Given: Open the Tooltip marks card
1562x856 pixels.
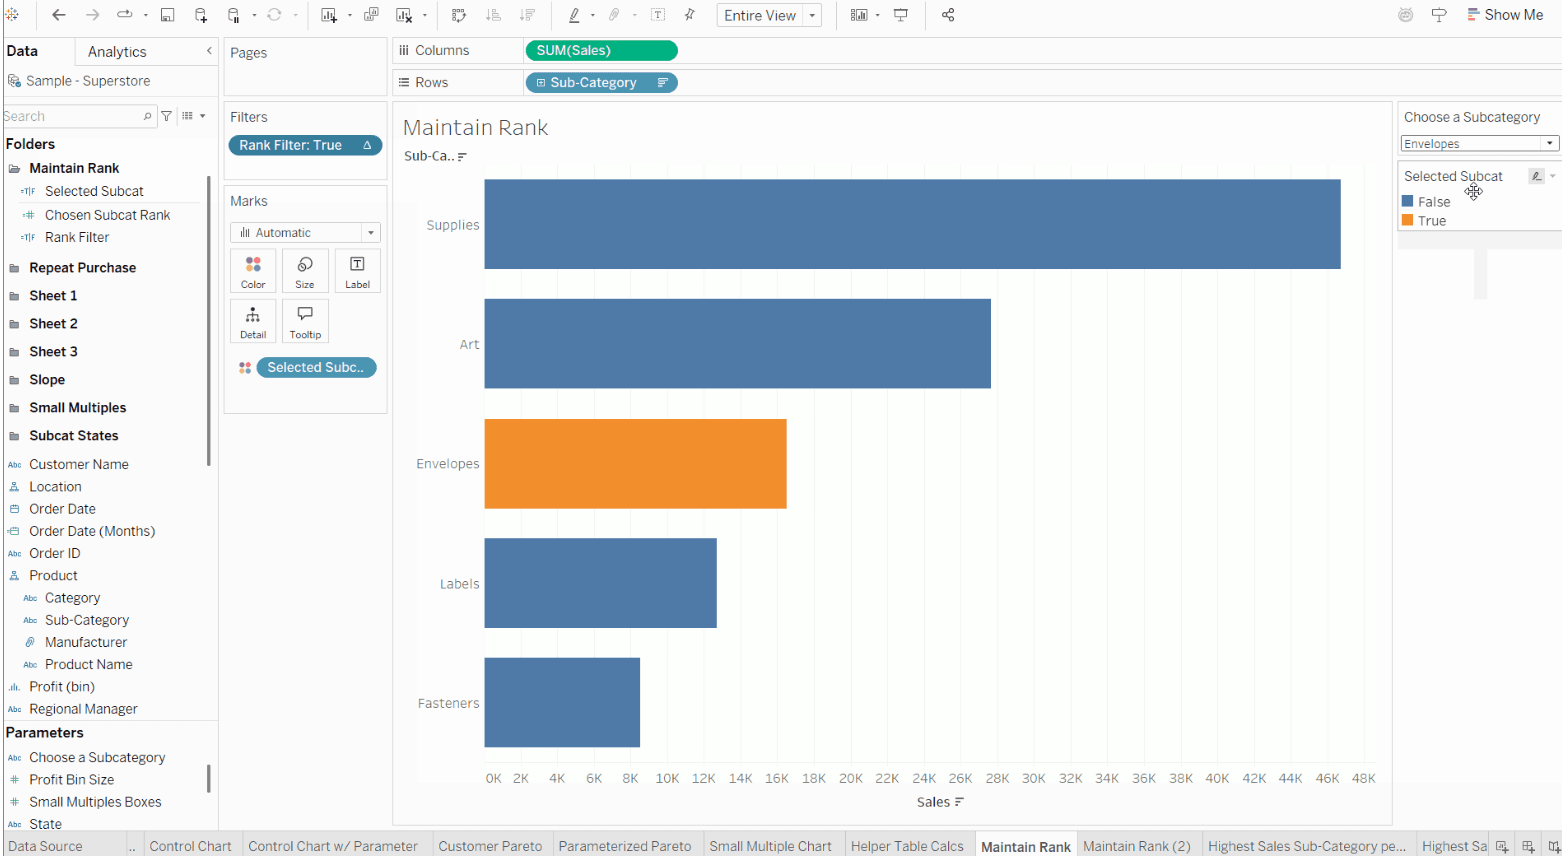Looking at the screenshot, I should [x=305, y=322].
